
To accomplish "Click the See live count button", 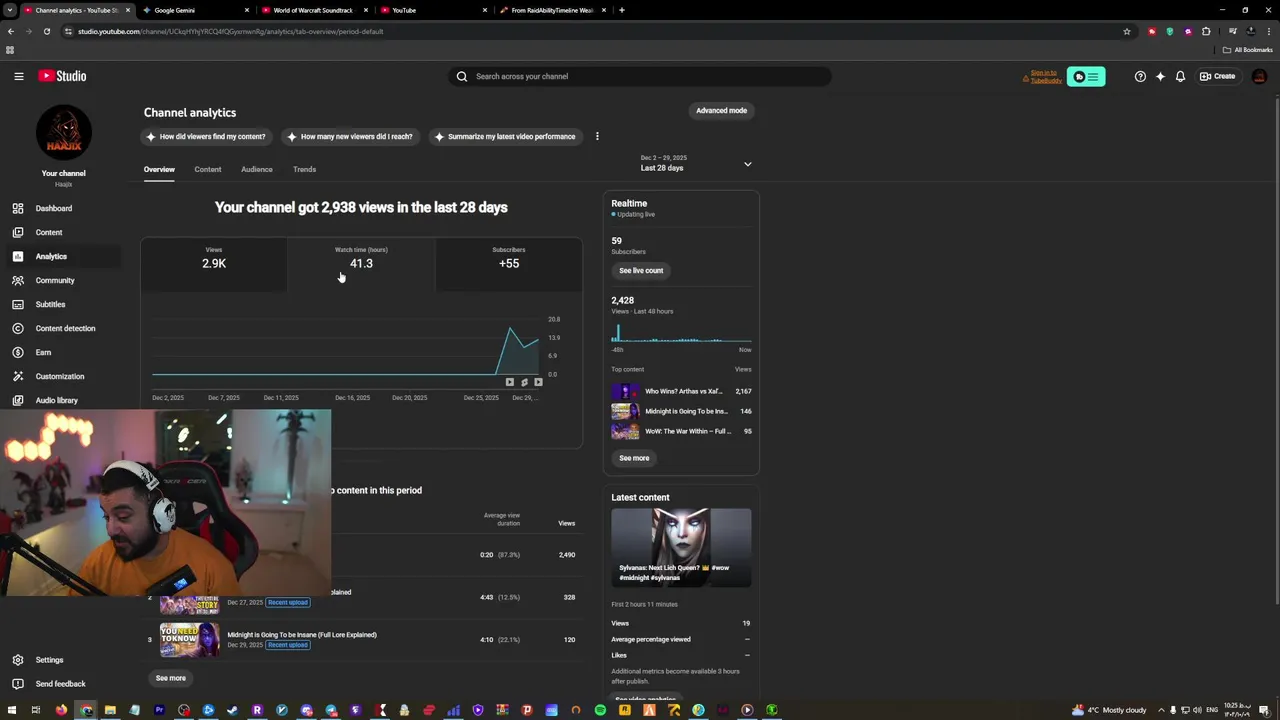I will (641, 270).
